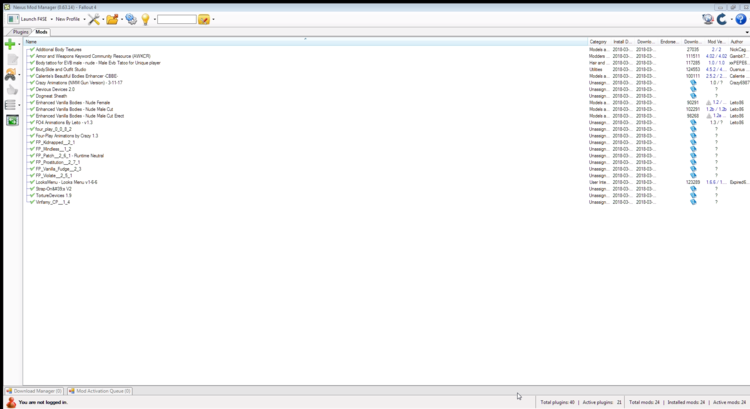Click the warning triangle for Nude Male Cut Erect
The width and height of the screenshot is (750, 409).
click(709, 116)
